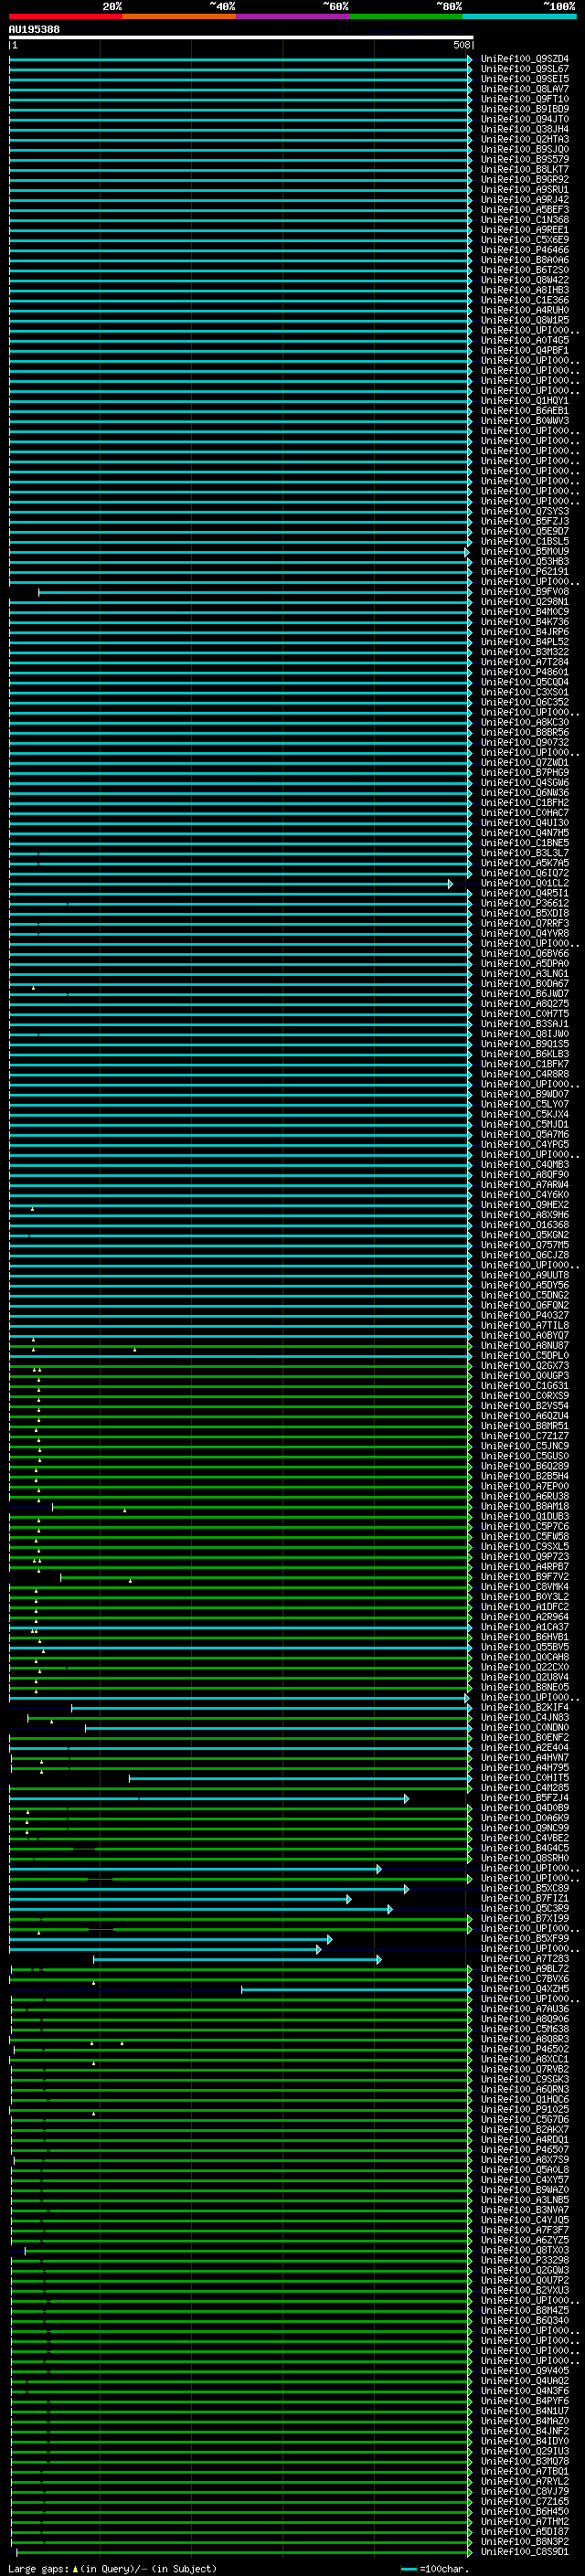
Task: Select the UniRef100_Q1HQY1 label
Action: pos(524,401)
